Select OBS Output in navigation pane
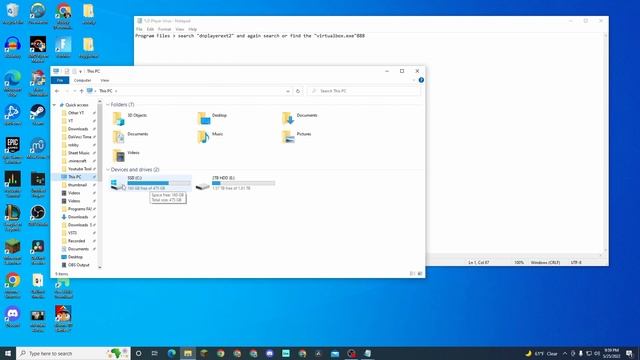Screen dimensions: 640x360 pos(78,265)
